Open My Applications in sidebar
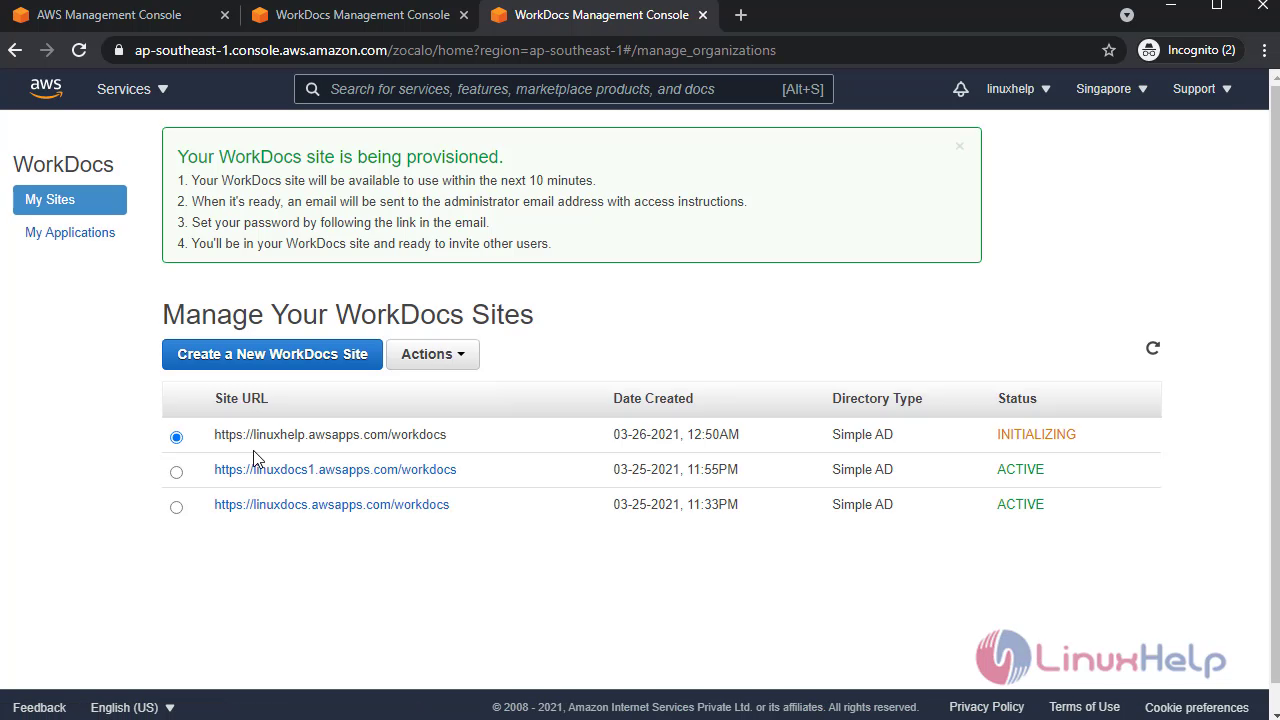Viewport: 1280px width, 720px height. [x=70, y=232]
